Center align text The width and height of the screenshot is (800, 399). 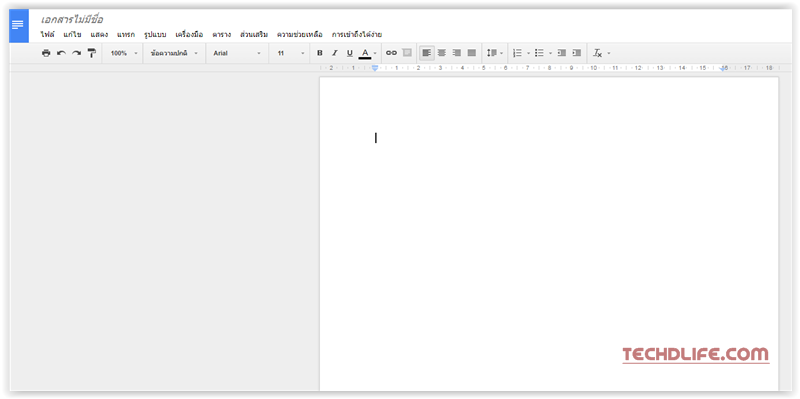[442, 53]
